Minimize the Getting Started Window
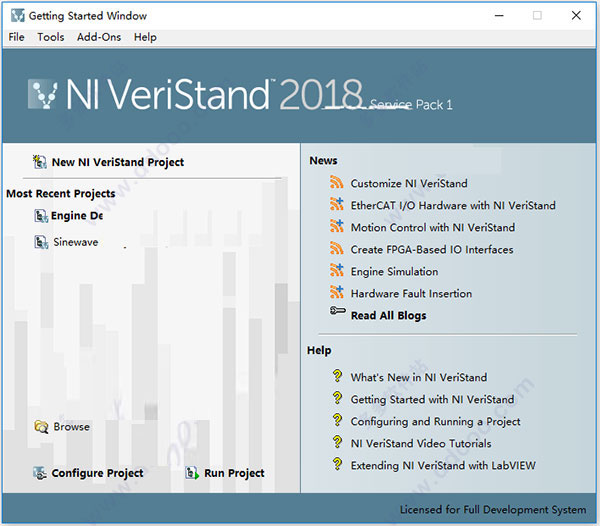 click(x=499, y=16)
